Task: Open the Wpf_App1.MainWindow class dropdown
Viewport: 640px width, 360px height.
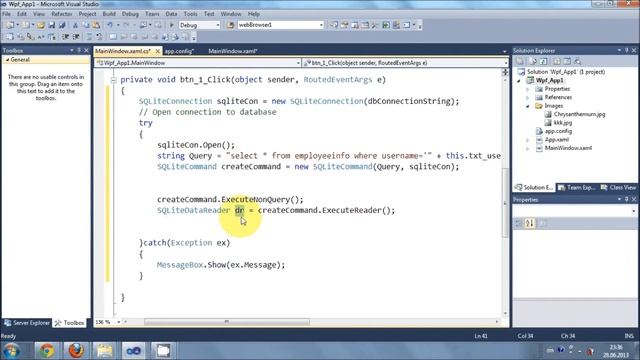Action: click(x=298, y=63)
